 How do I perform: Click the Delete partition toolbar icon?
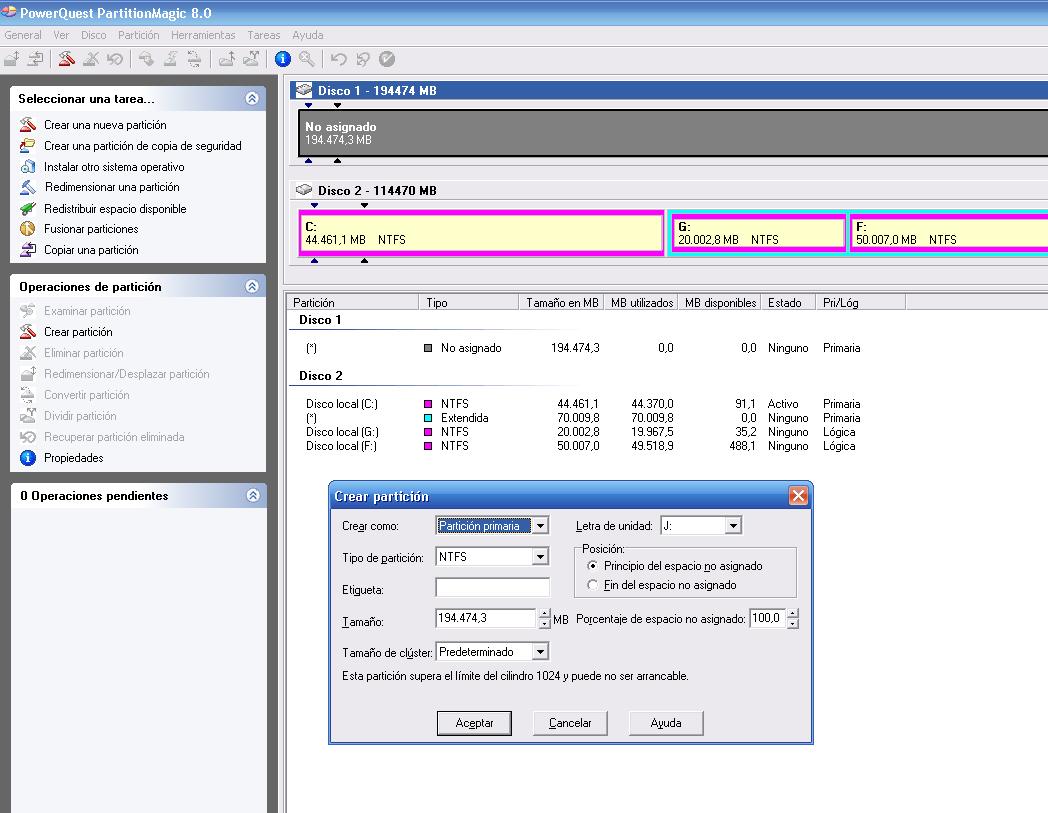[x=90, y=59]
